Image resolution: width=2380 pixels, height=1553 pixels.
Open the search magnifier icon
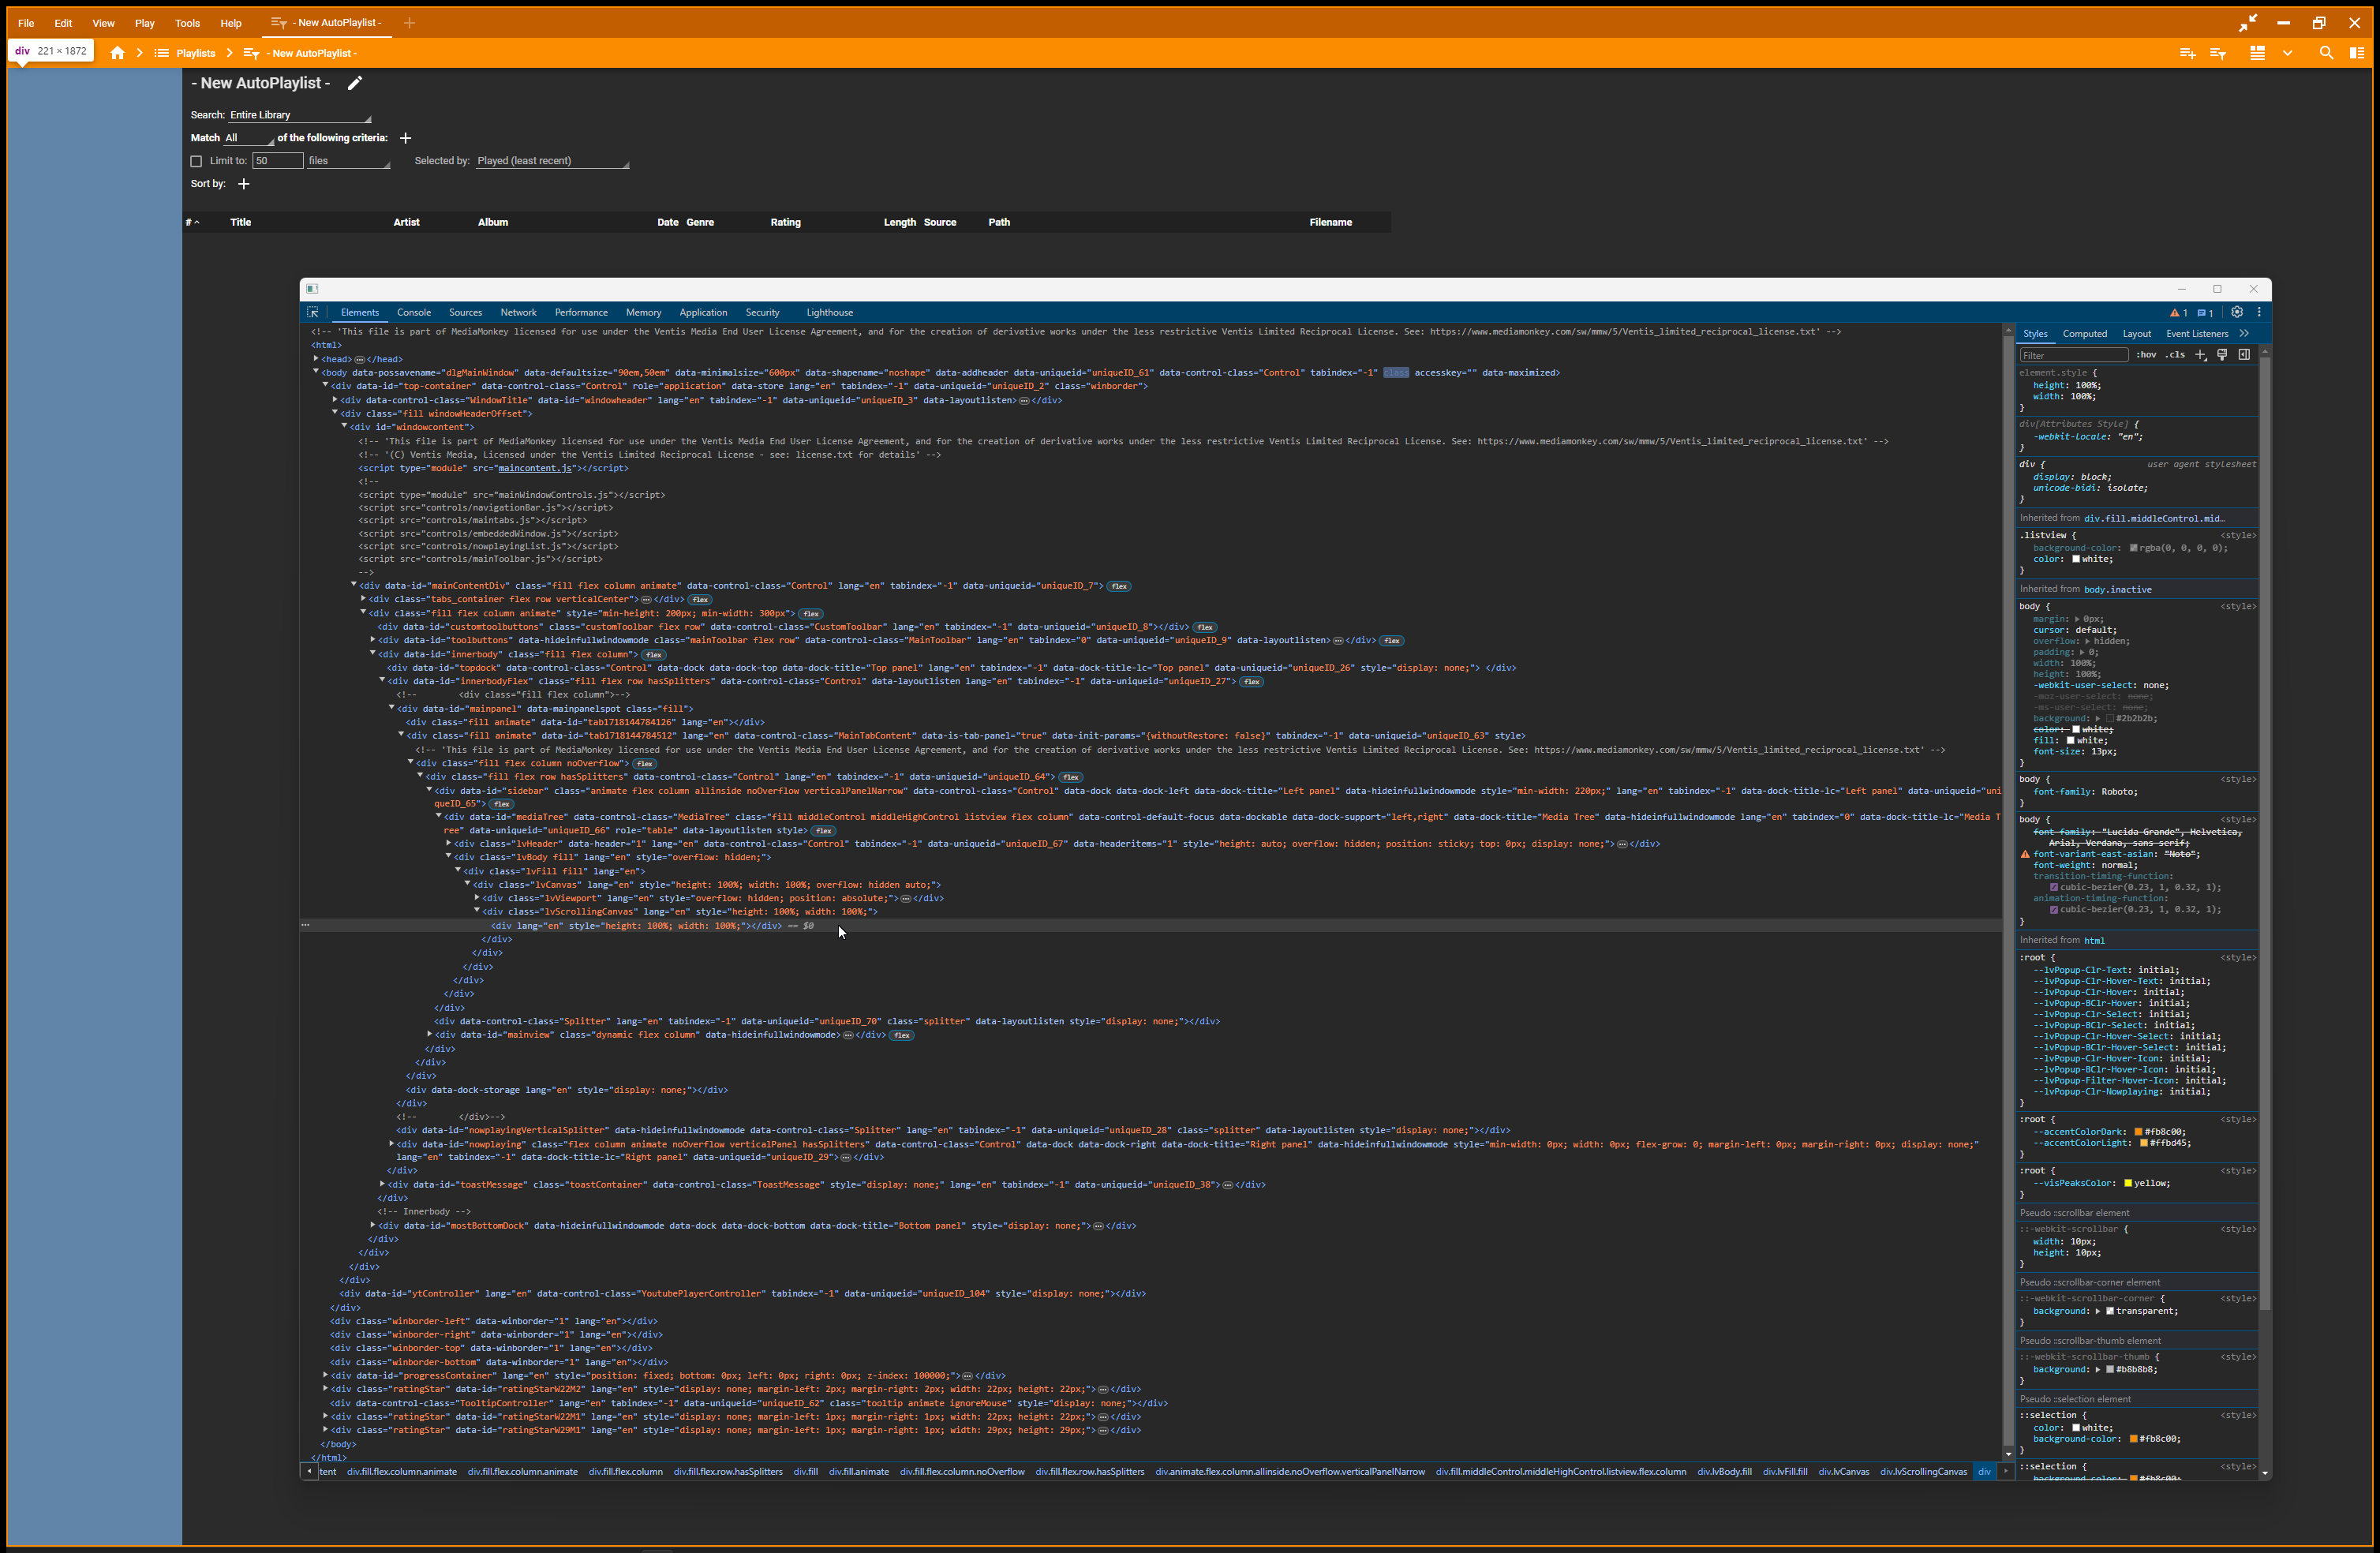point(2326,53)
